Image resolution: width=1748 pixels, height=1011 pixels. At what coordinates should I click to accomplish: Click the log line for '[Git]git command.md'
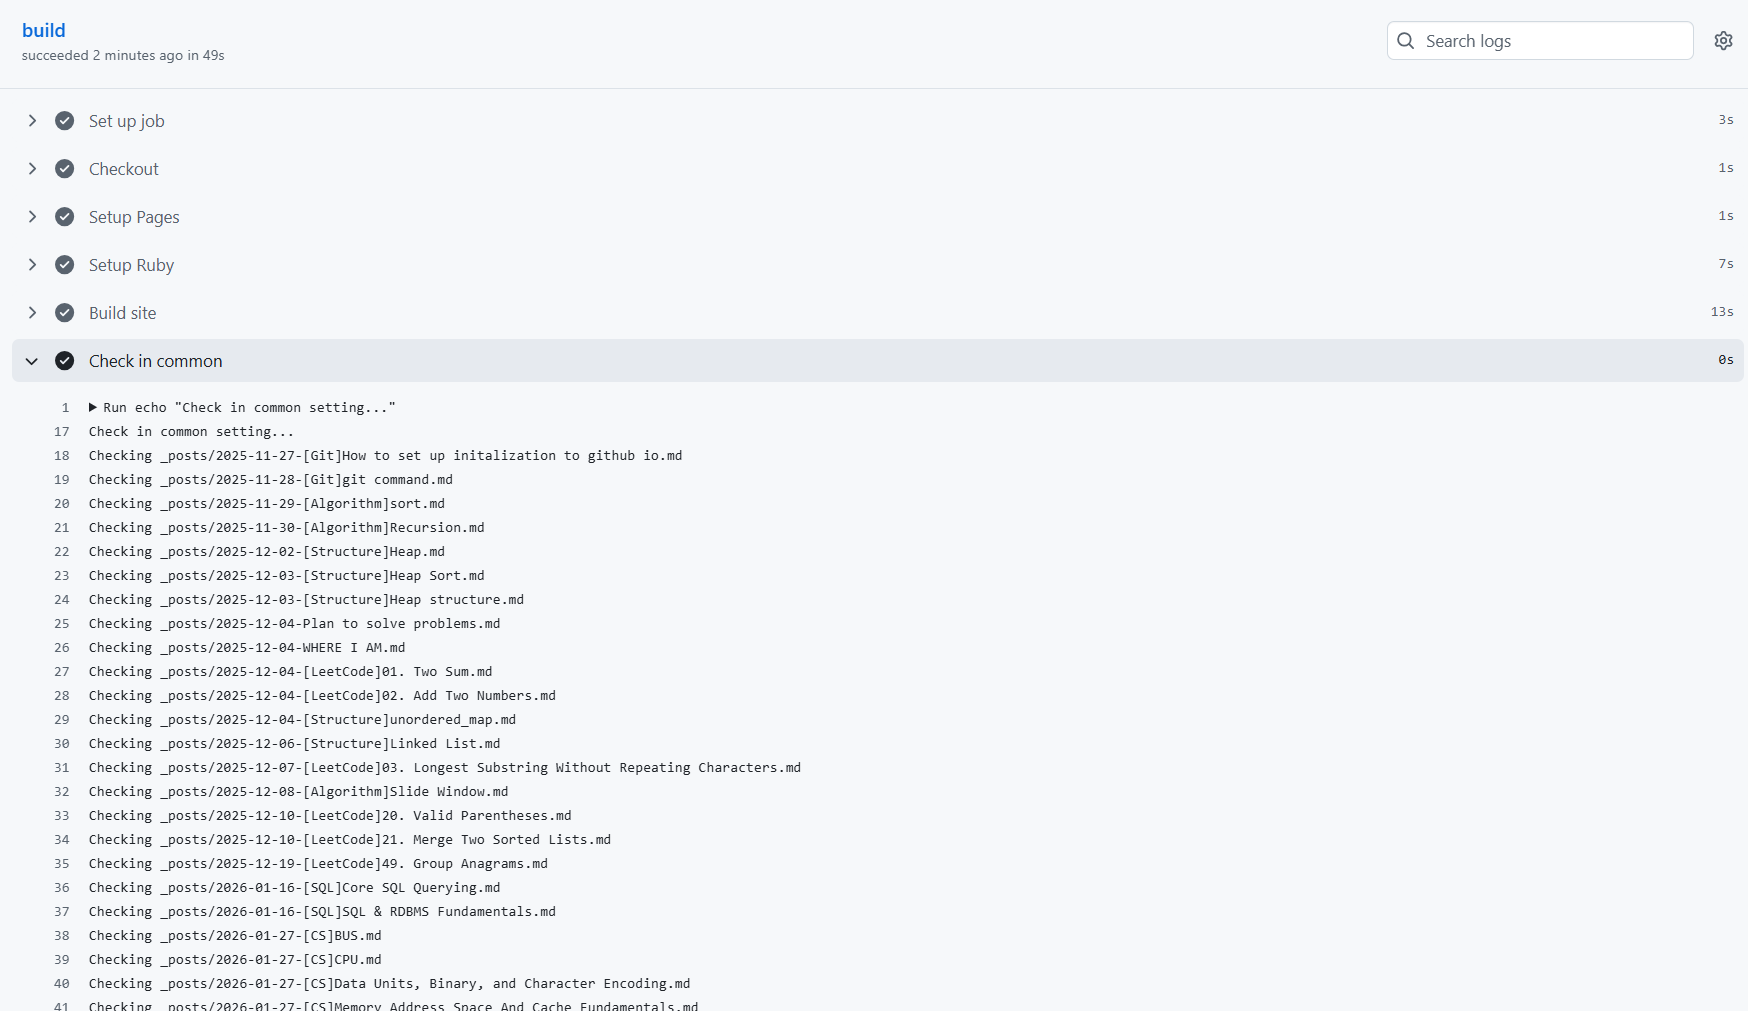271,480
